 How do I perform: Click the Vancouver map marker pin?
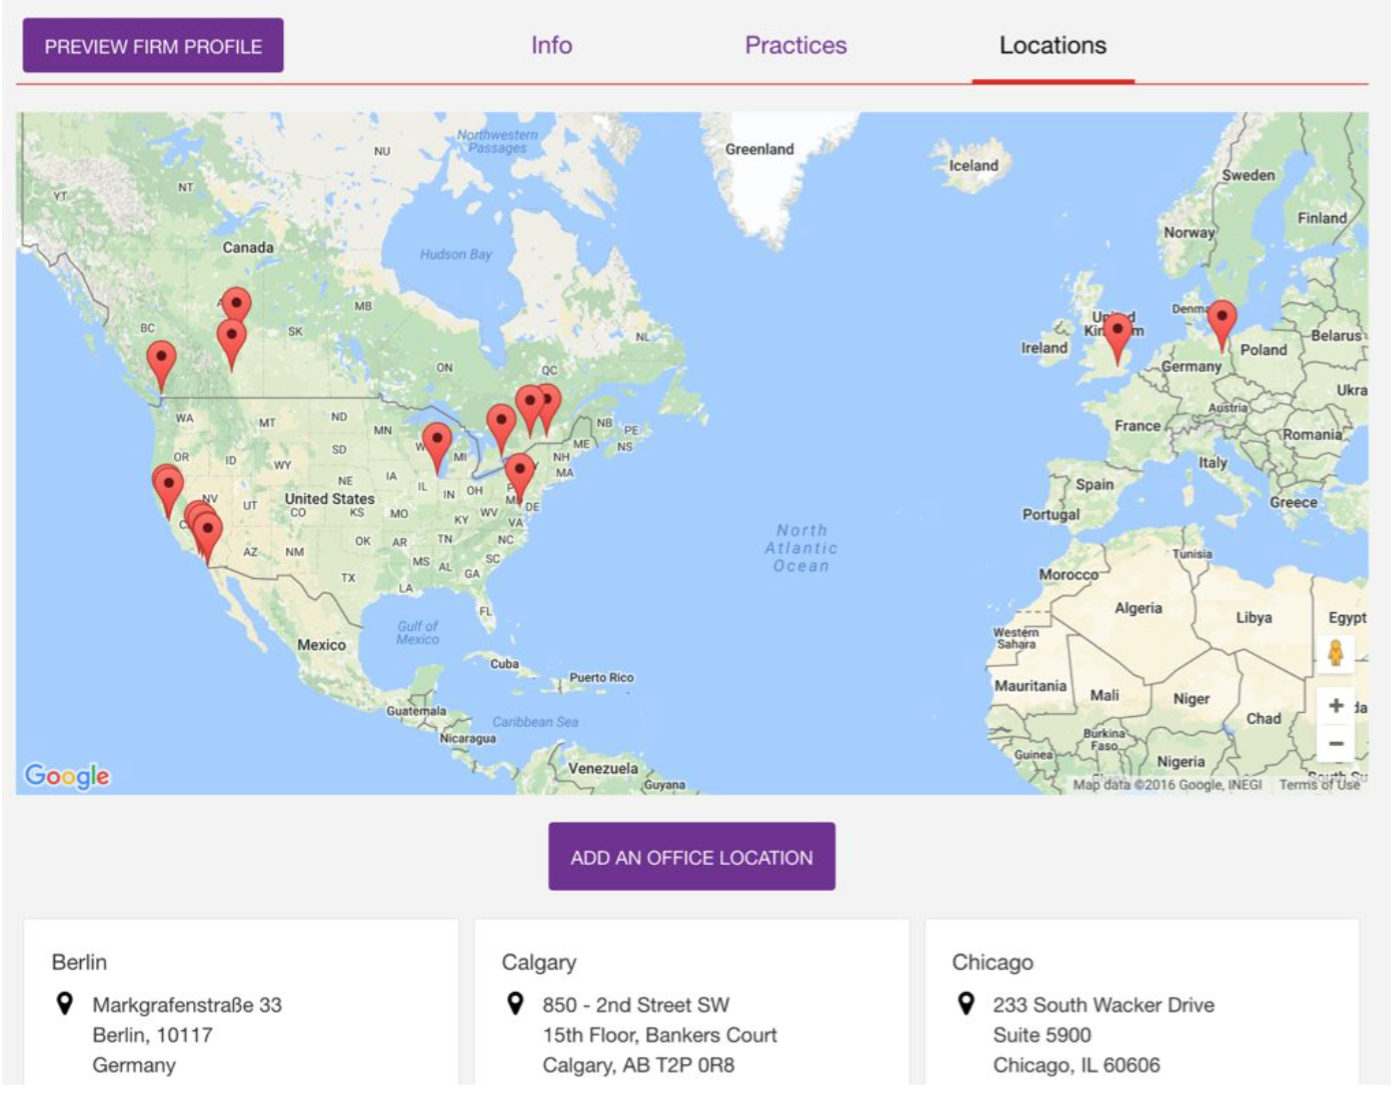click(161, 356)
